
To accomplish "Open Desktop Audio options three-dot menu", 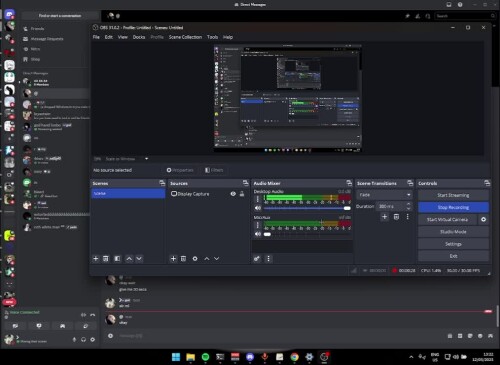I will [x=257, y=199].
